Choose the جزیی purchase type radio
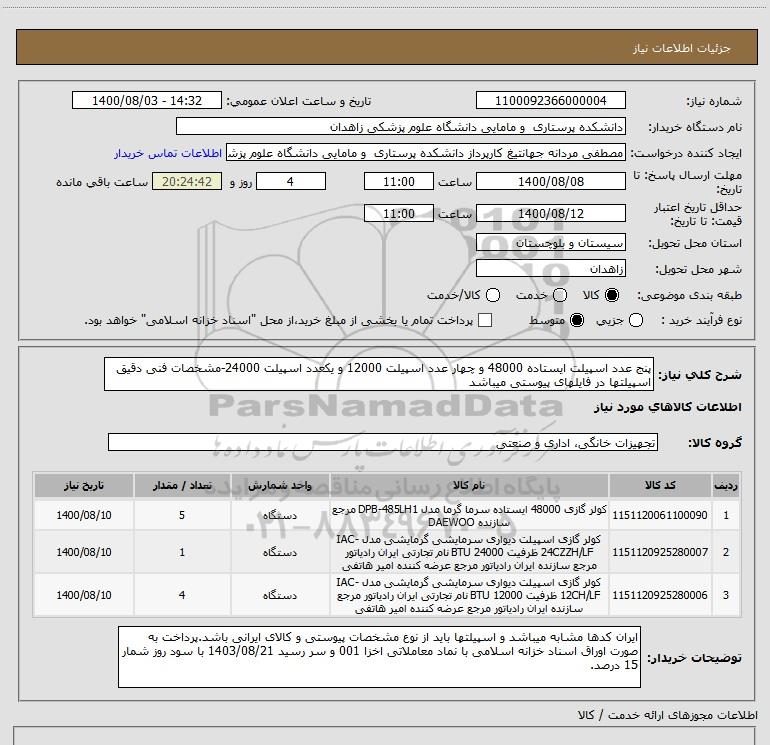This screenshot has height=745, width=770. (636, 320)
